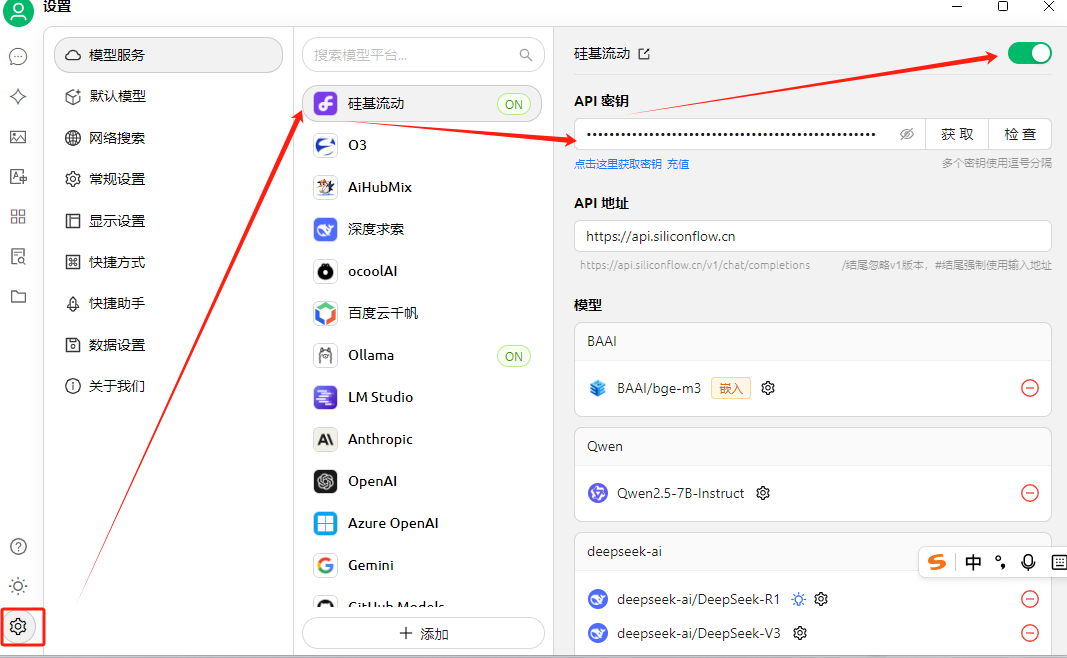Remove the Qwen2.5-7B-Instruct model
The height and width of the screenshot is (658, 1067).
[1030, 493]
